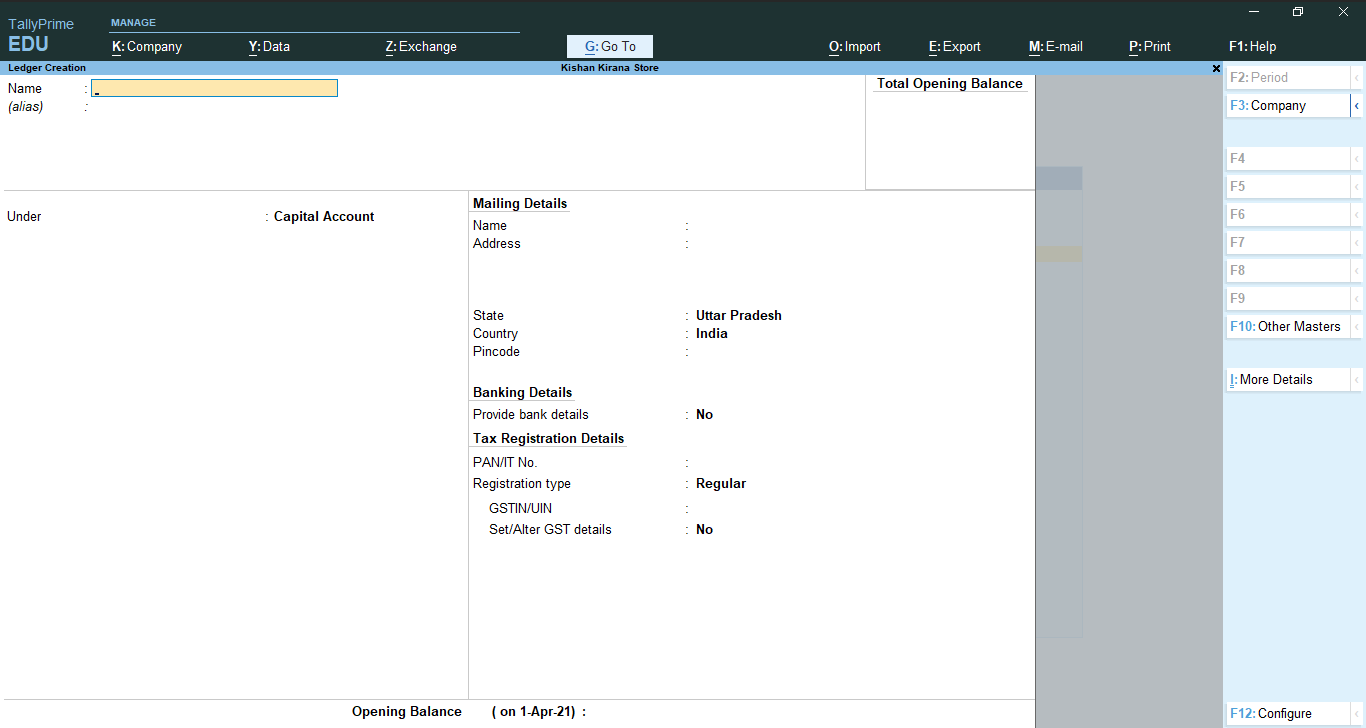
Task: Click F3: Company button
Action: pos(1288,106)
